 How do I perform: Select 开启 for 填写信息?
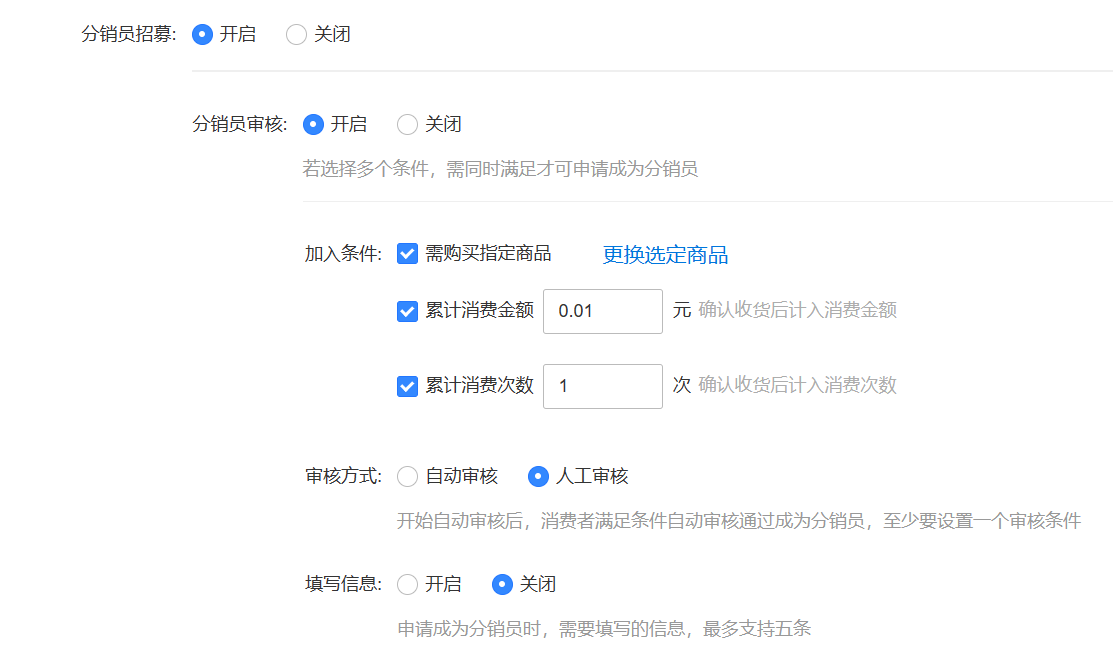pos(407,584)
